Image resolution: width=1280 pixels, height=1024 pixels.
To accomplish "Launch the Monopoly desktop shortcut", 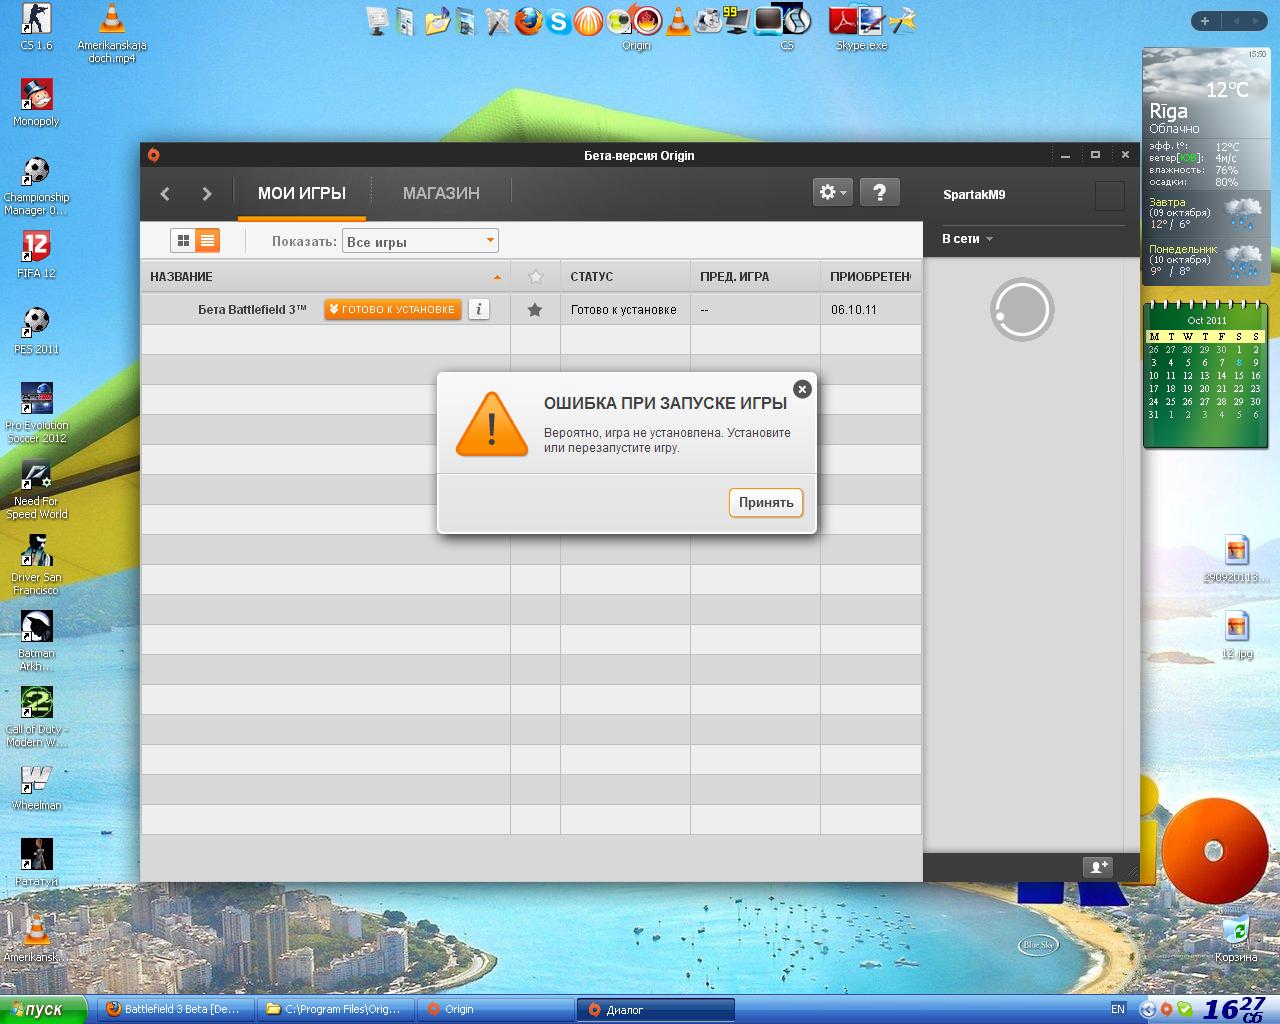I will [x=36, y=103].
